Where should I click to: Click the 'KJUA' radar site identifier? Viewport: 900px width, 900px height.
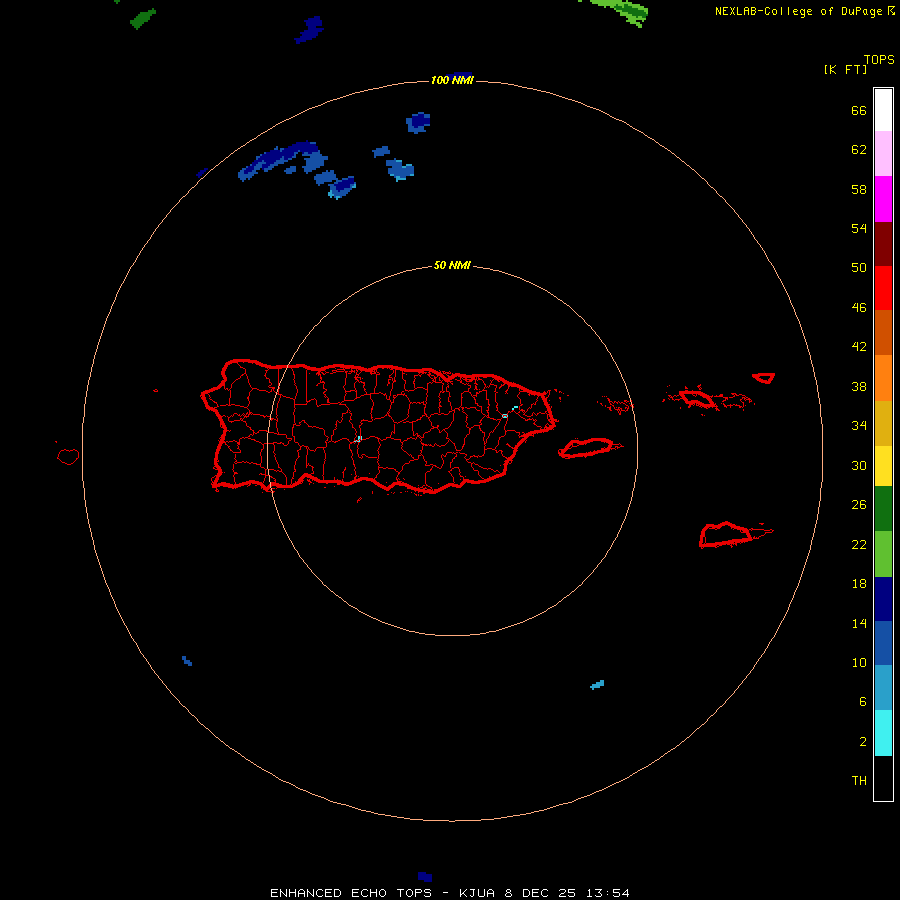pos(477,893)
